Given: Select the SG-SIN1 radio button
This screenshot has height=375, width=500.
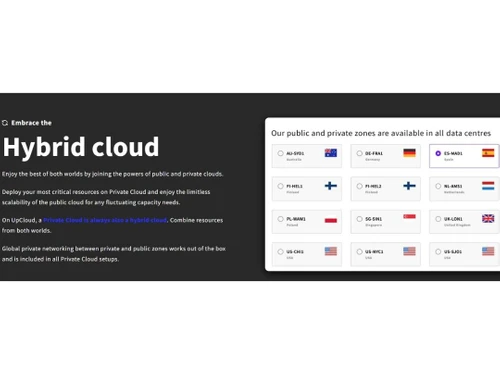Looking at the screenshot, I should 359,219.
